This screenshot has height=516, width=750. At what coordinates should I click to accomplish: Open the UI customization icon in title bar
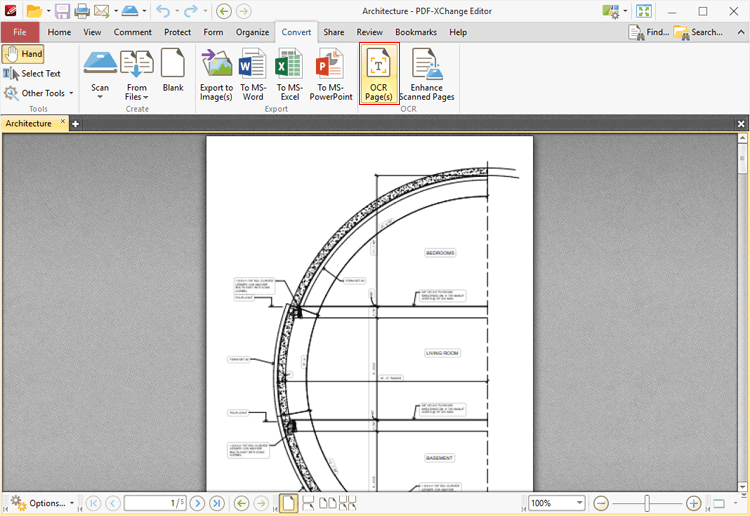coord(611,11)
